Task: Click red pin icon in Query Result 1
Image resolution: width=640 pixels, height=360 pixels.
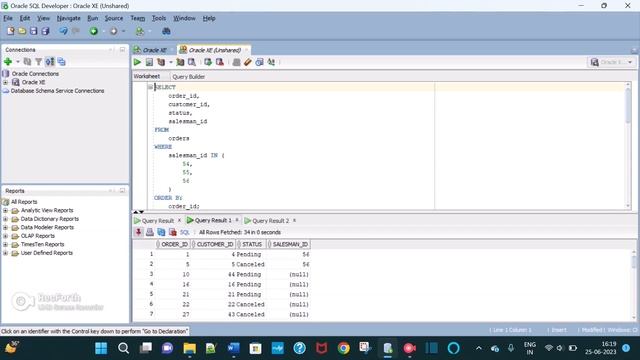Action: (138, 232)
